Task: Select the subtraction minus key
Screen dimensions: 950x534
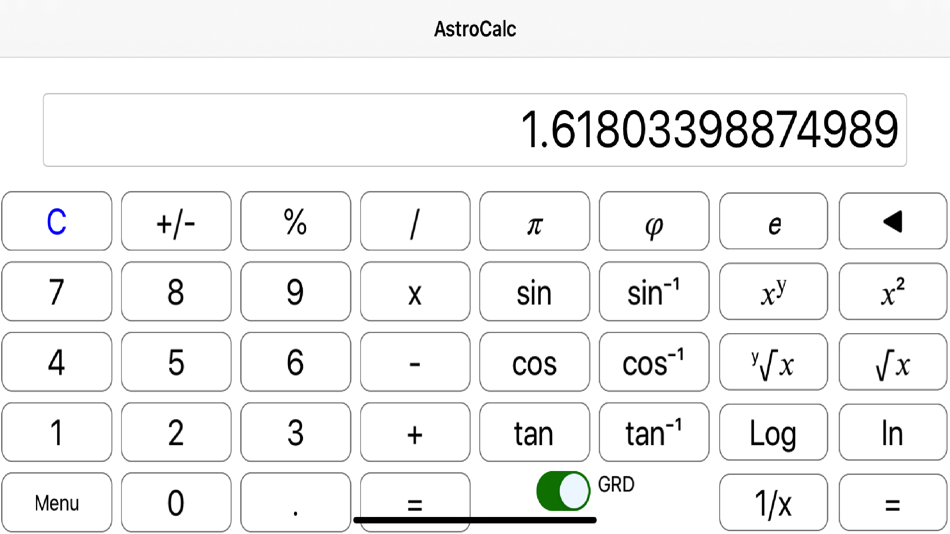Action: (415, 362)
